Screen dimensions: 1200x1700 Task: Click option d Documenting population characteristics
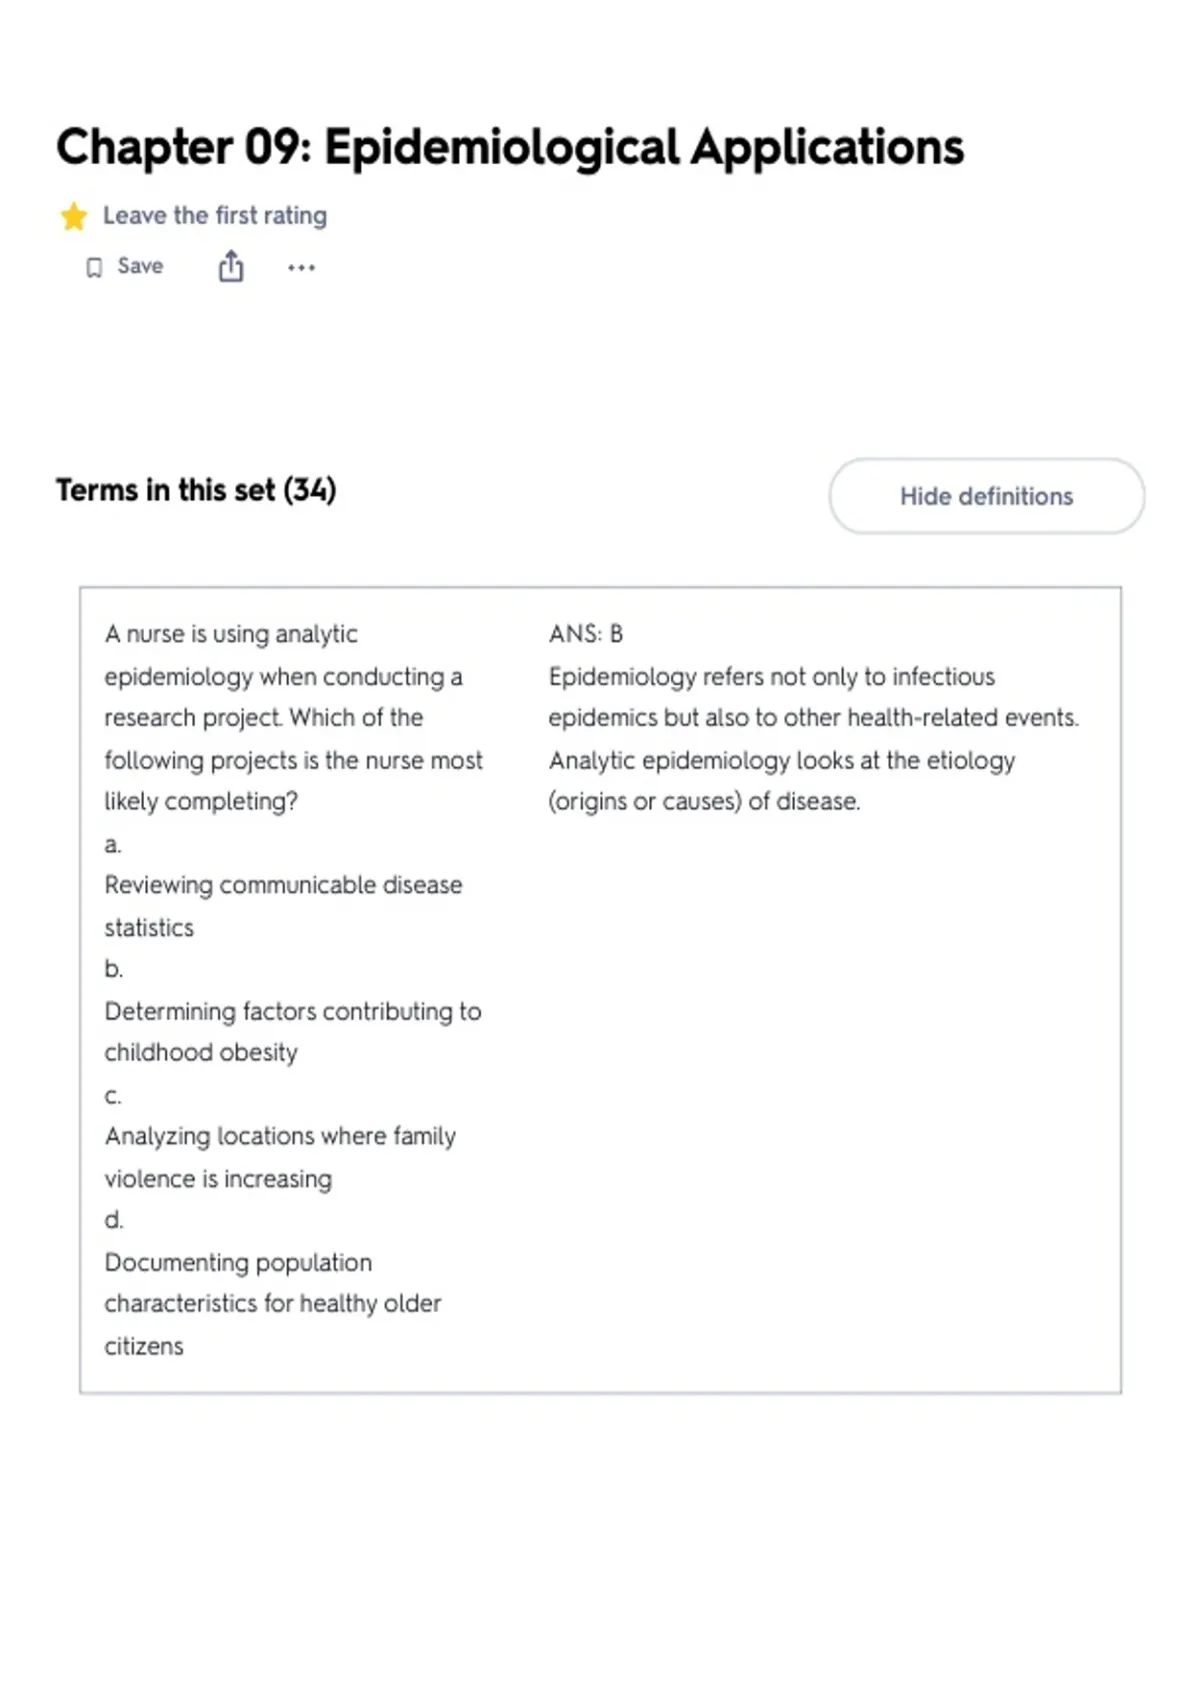click(272, 1304)
